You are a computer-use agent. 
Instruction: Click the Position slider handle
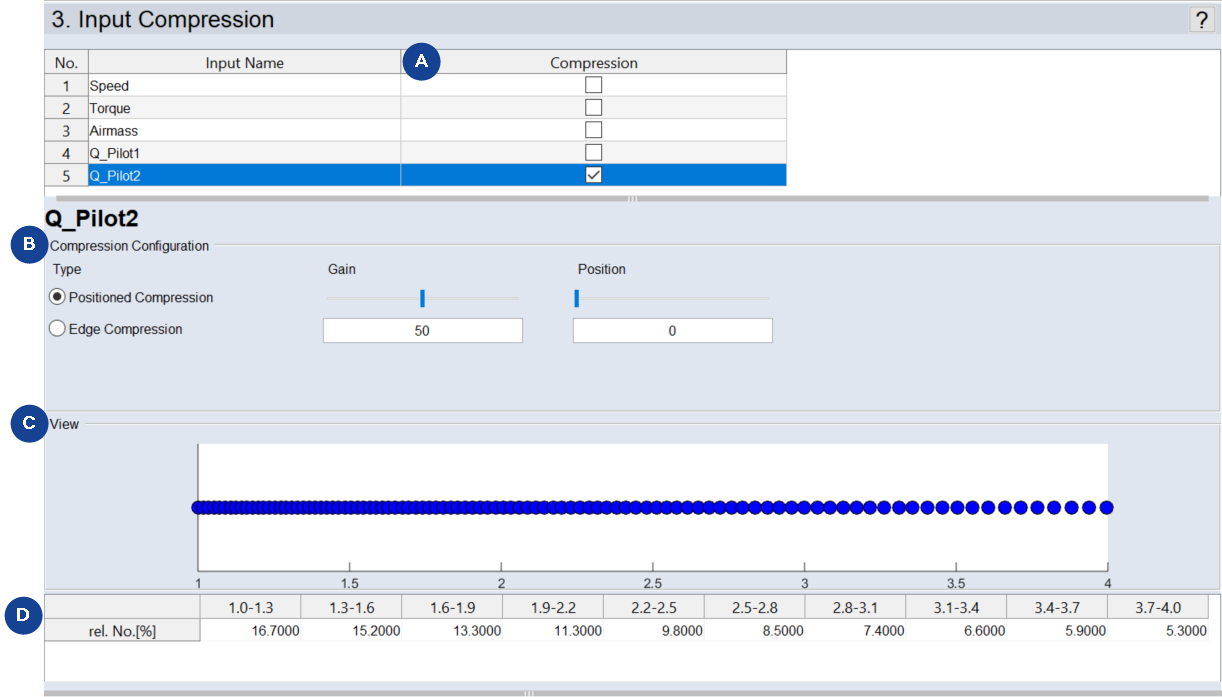point(576,298)
